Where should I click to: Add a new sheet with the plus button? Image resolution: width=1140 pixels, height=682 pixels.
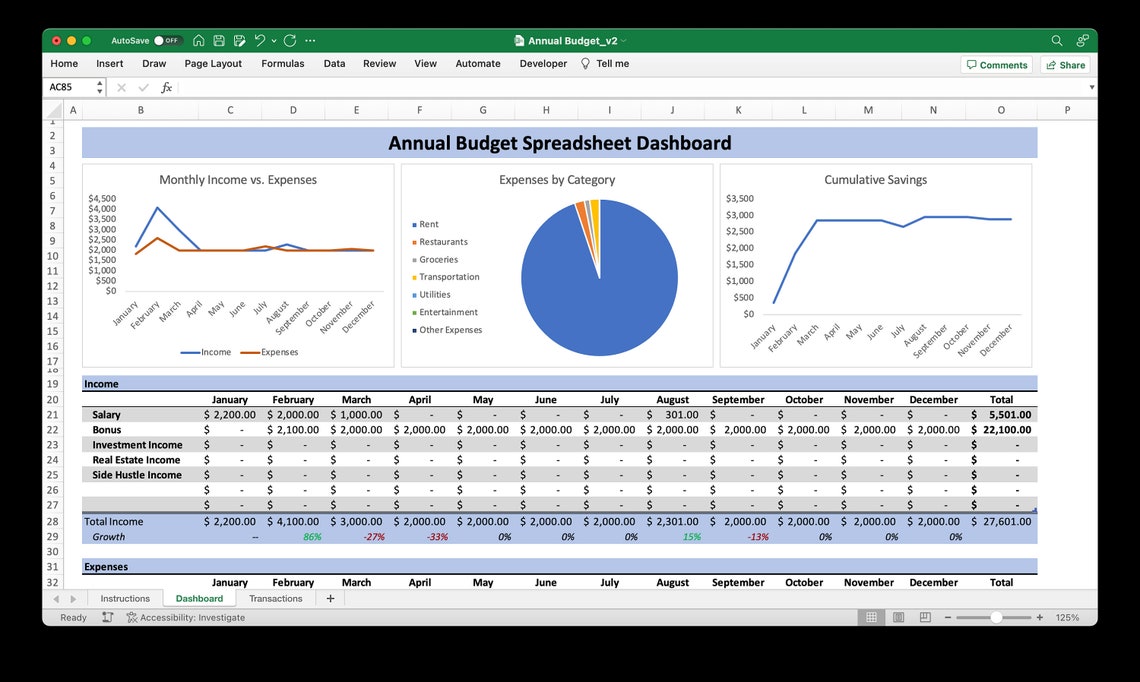coord(330,598)
